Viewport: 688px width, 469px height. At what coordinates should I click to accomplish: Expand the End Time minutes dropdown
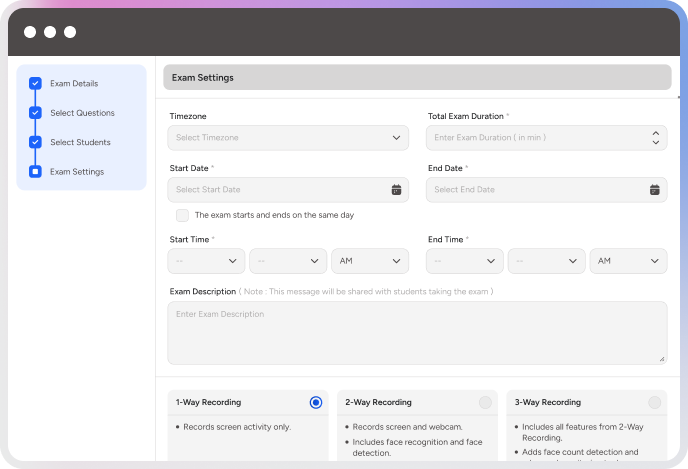pos(546,261)
